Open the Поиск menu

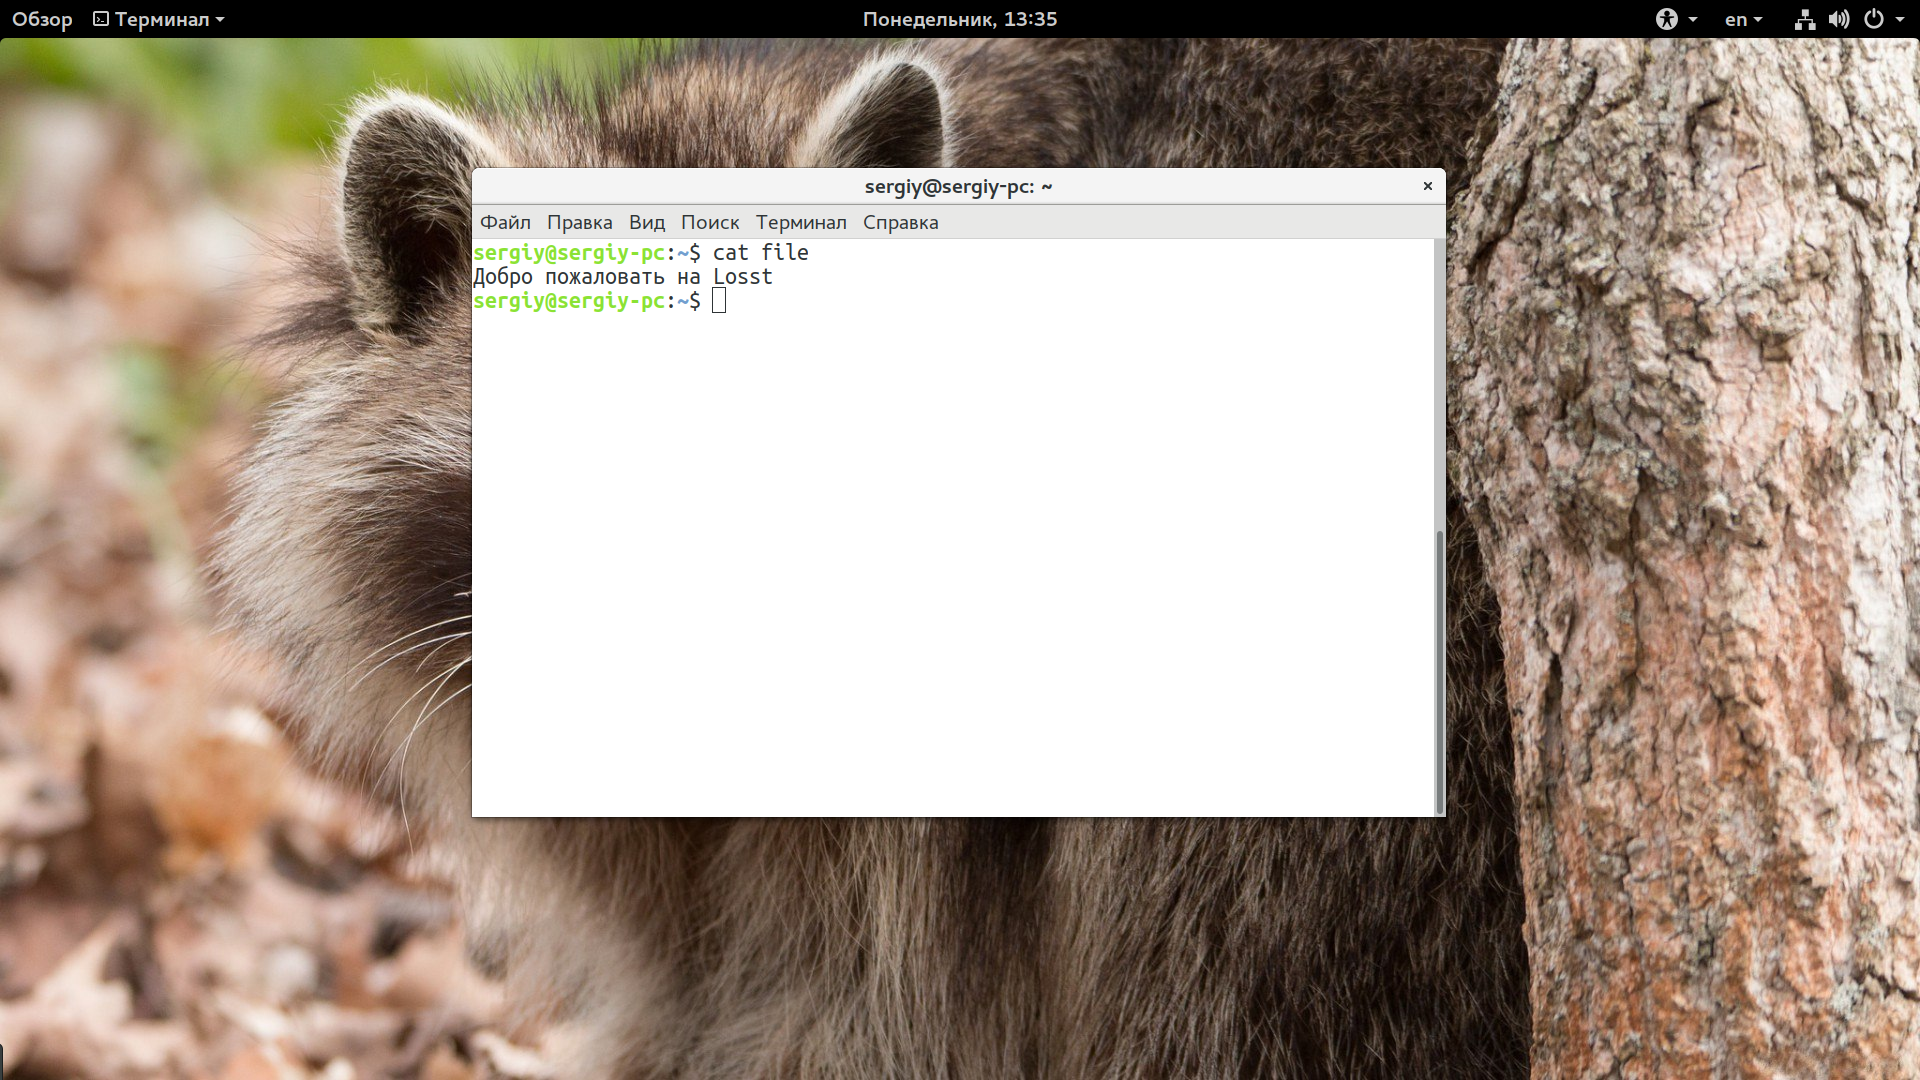click(709, 222)
